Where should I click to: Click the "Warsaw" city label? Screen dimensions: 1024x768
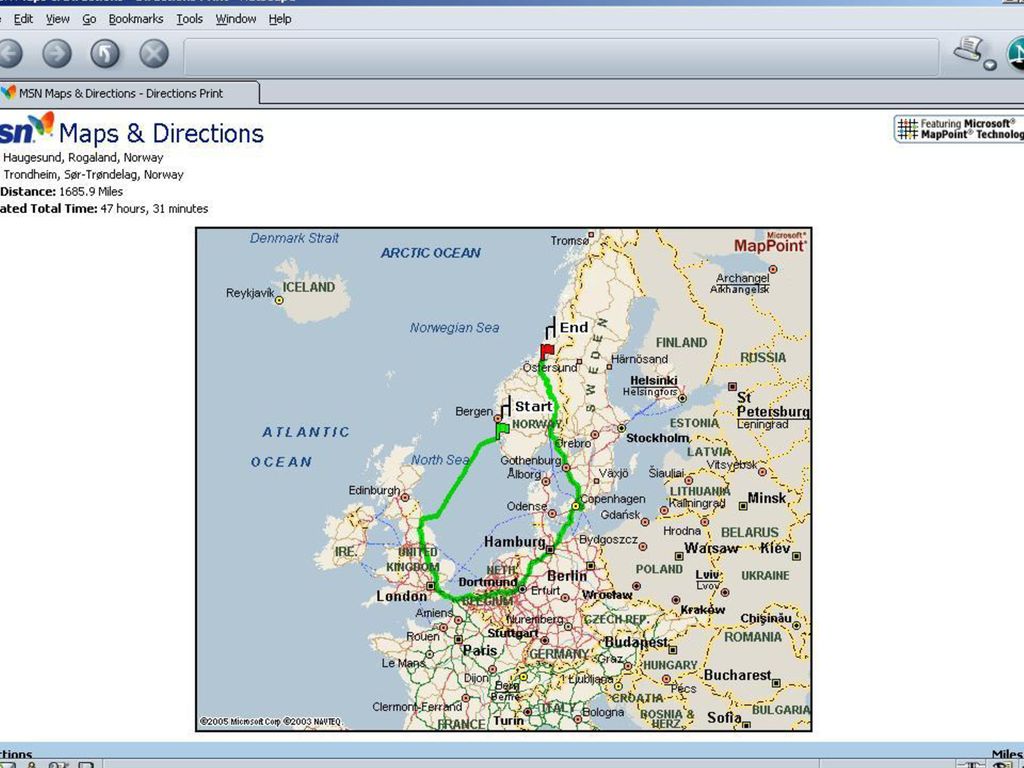(x=711, y=548)
